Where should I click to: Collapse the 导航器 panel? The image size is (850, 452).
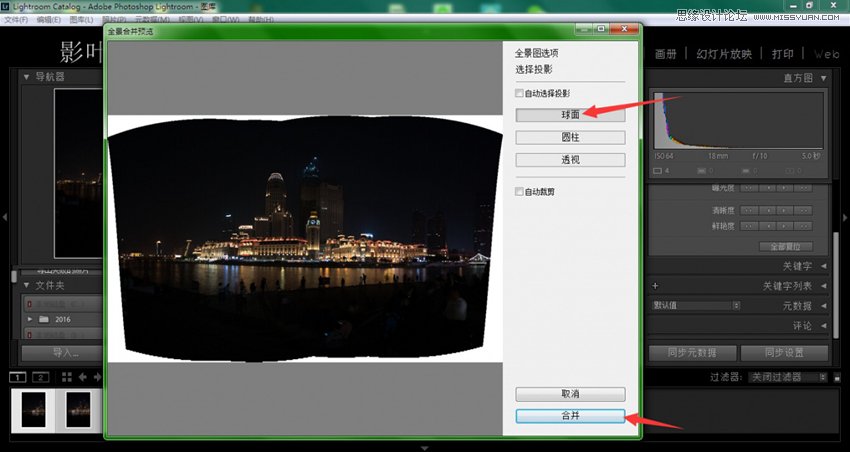point(27,77)
